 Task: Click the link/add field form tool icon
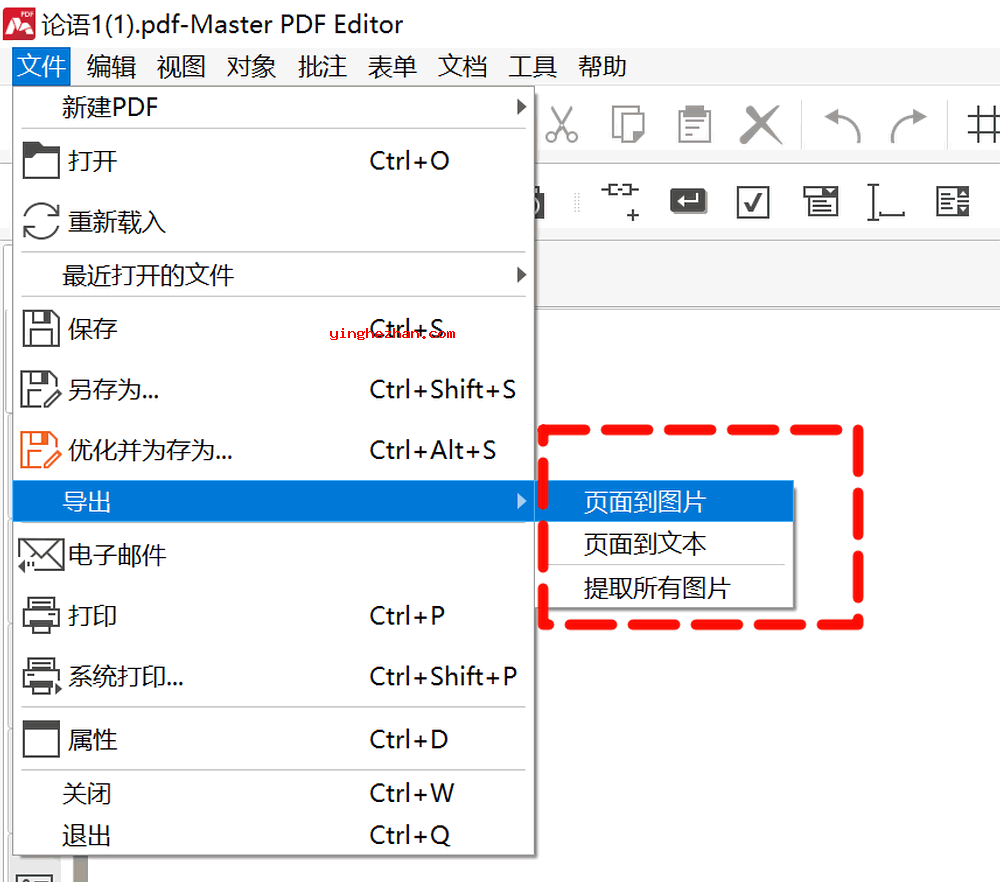[621, 202]
